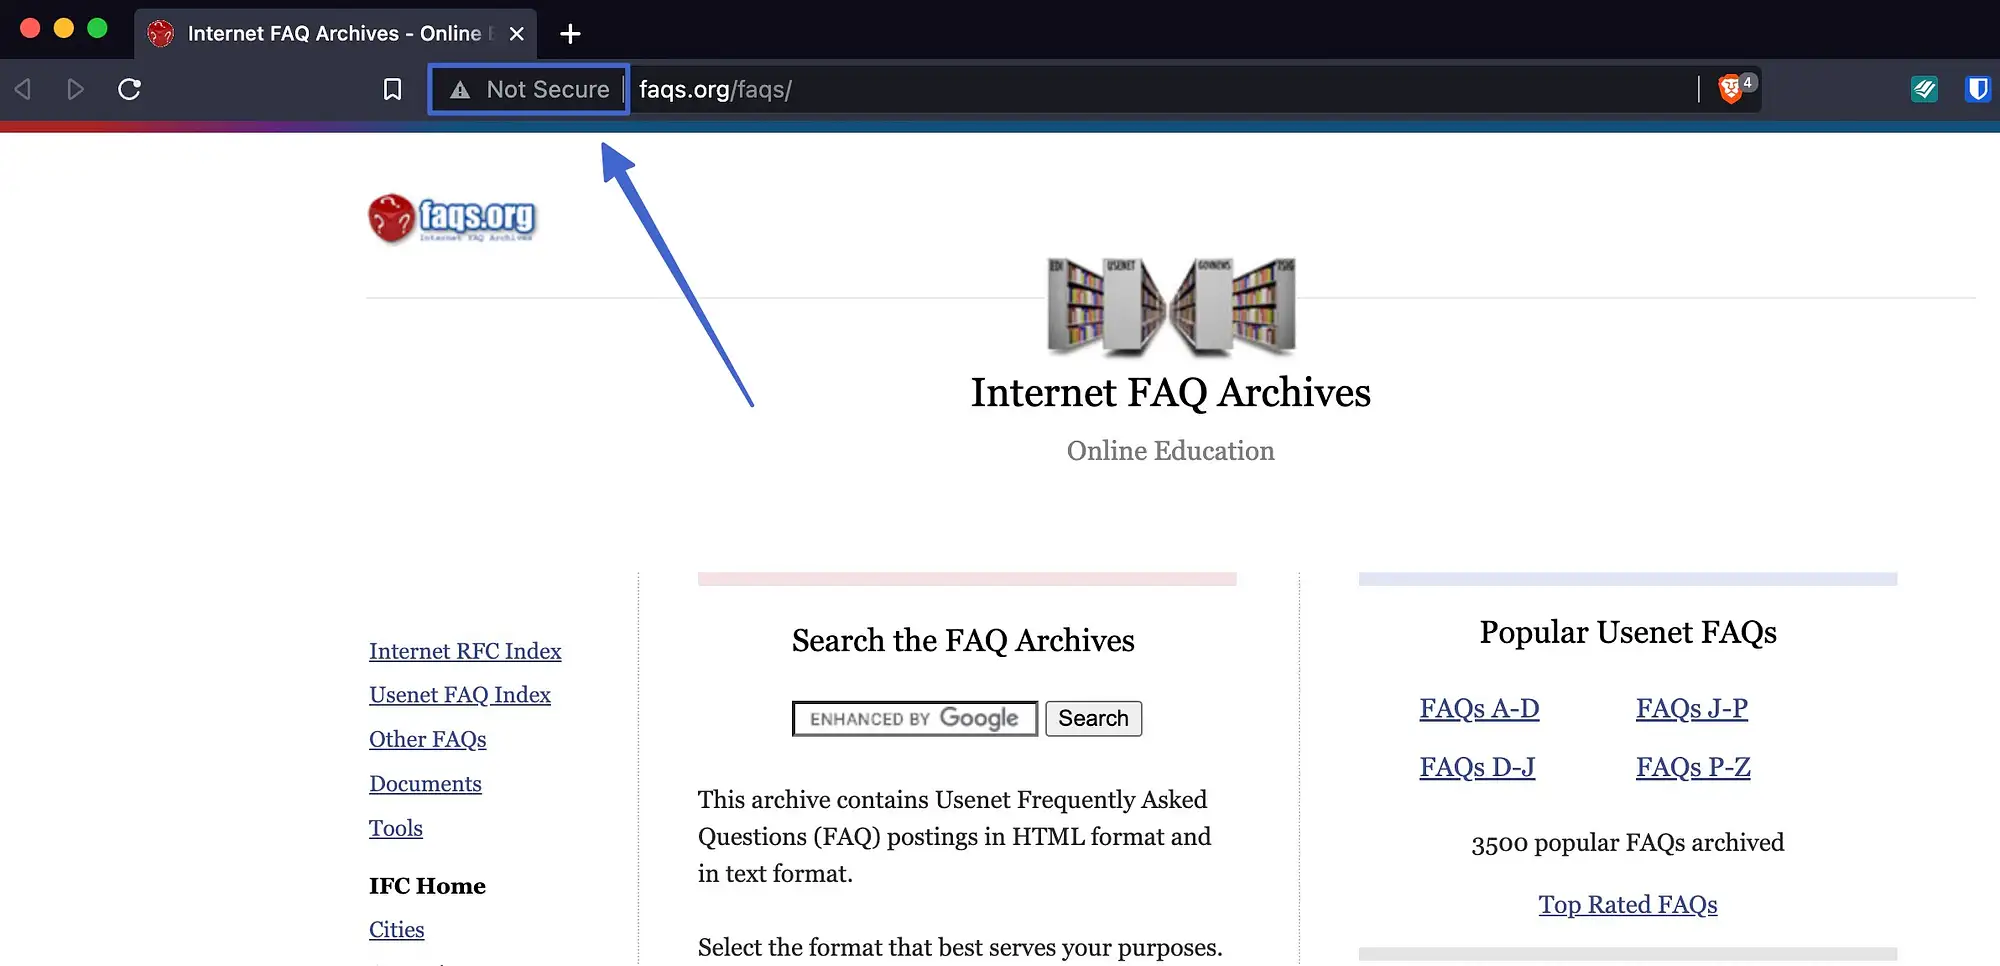Screen dimensions: 2000x966
Task: Click the Internet FAQ Archives page heading
Action: click(1171, 393)
